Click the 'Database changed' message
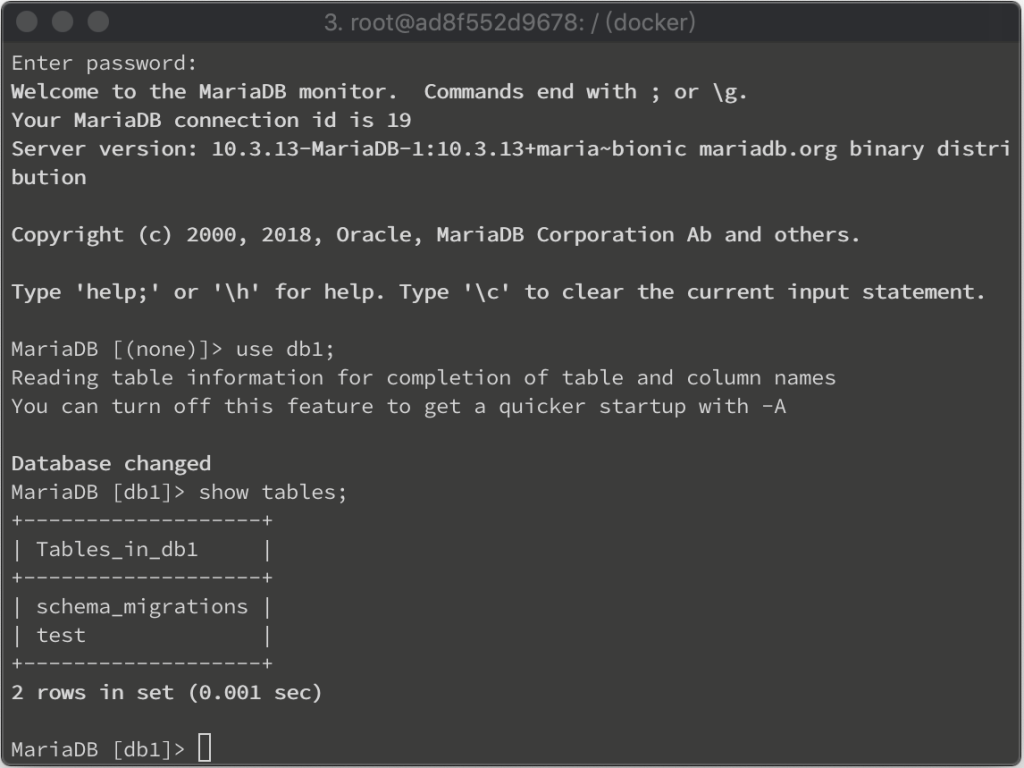Screen dimensions: 1024x768 point(111,464)
